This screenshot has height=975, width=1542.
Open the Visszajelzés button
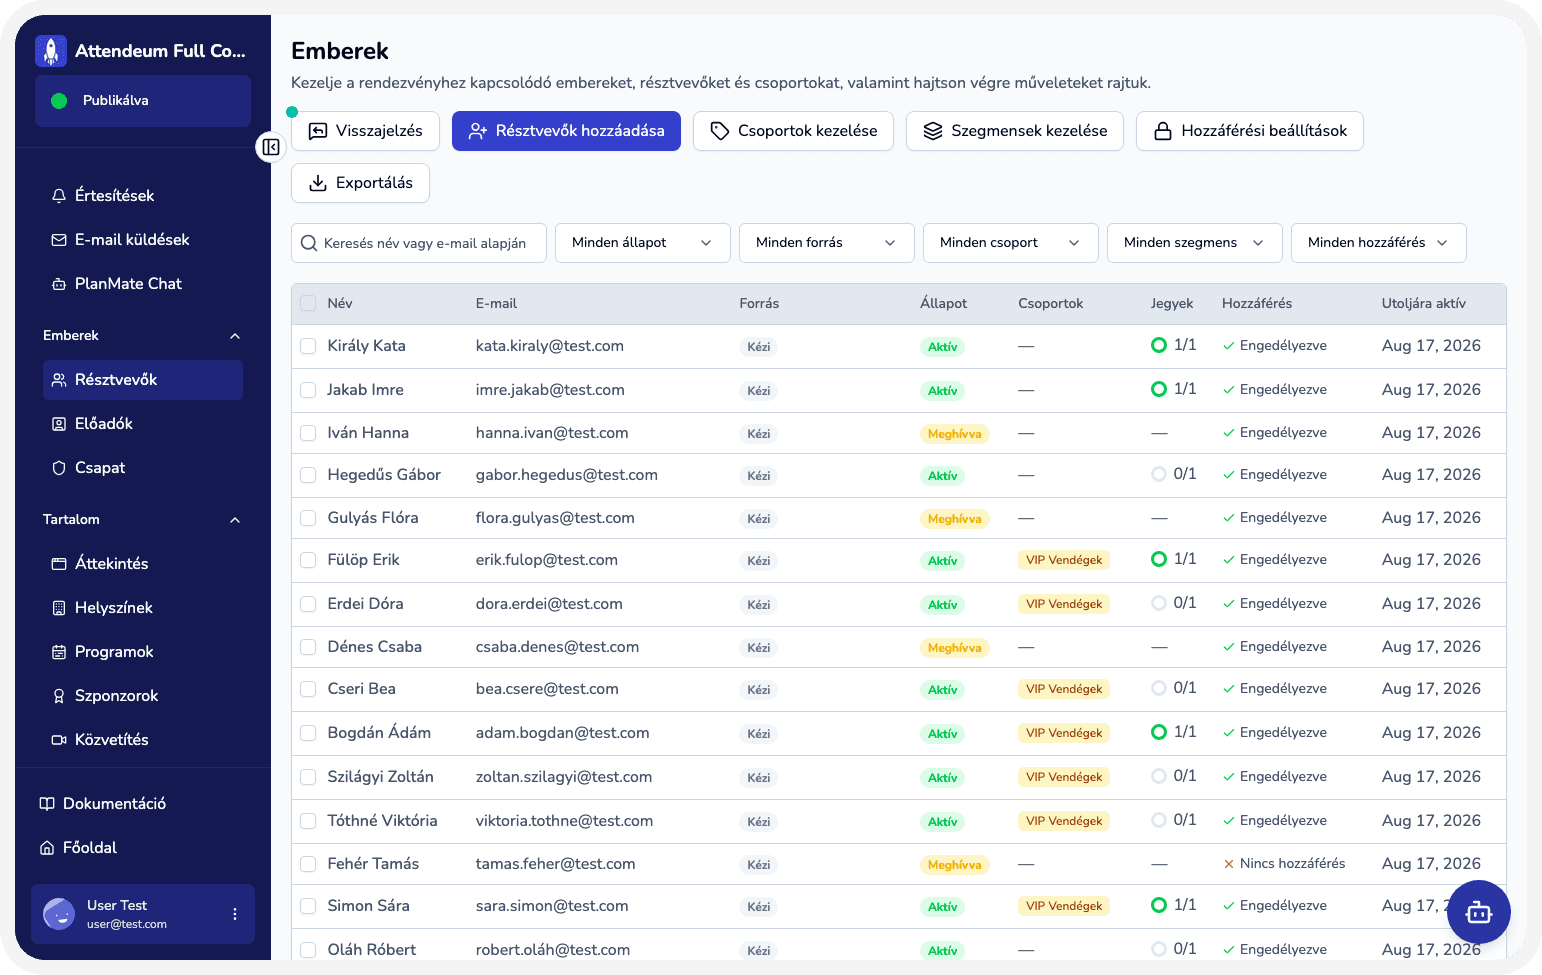[365, 131]
